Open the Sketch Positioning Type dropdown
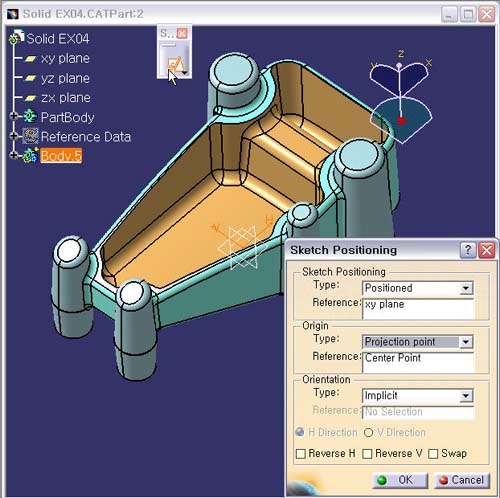 pyautogui.click(x=466, y=288)
